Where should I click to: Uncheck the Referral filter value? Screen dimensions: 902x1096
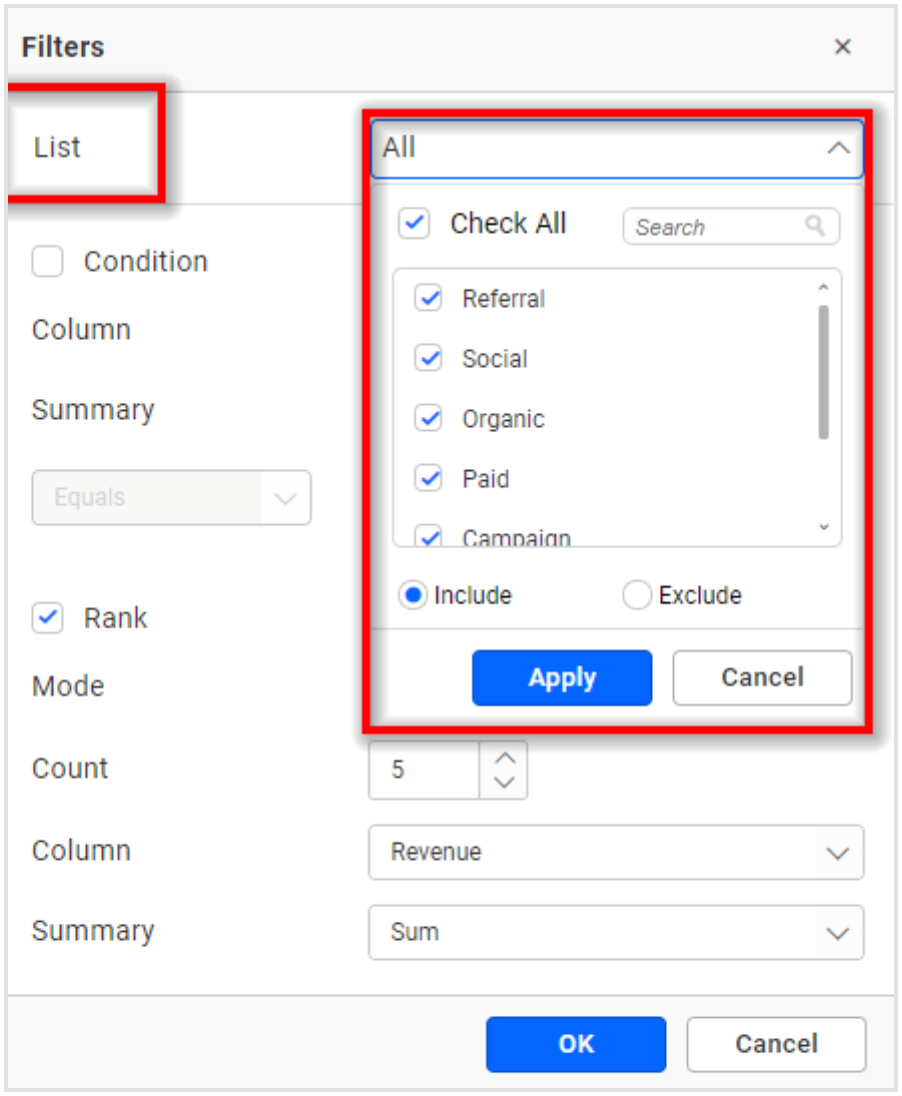click(428, 298)
